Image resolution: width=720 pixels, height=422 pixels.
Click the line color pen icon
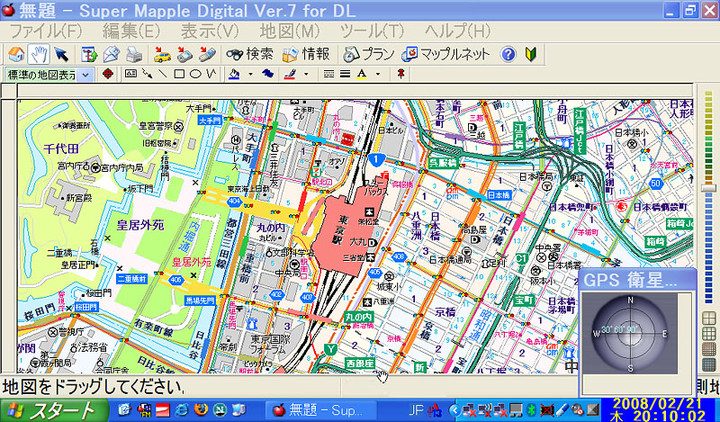tap(290, 73)
